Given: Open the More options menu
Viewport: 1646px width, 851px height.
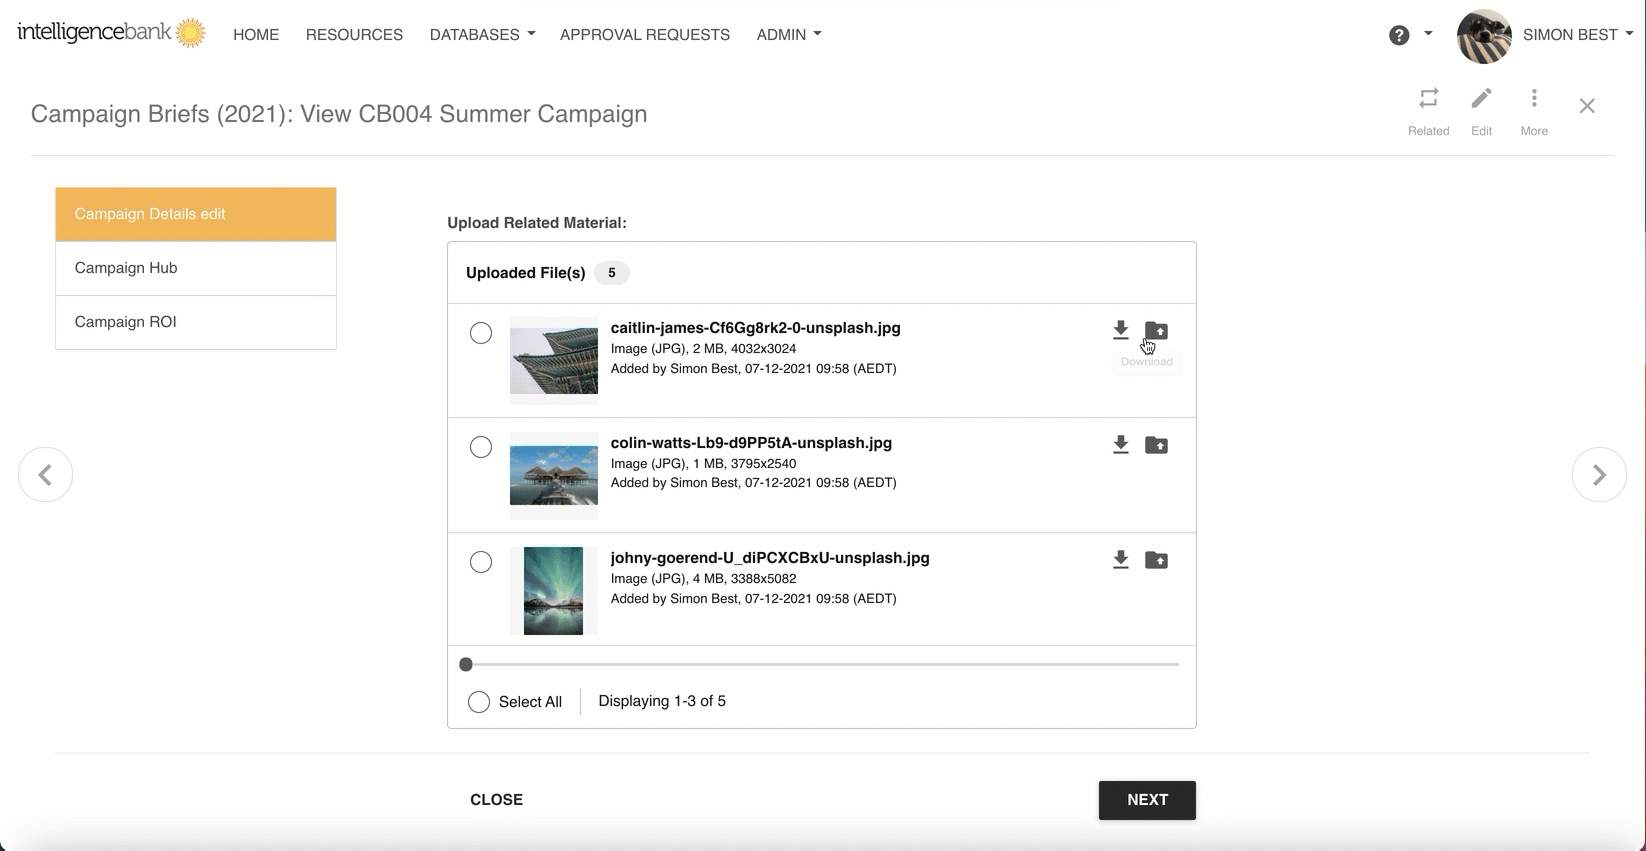Looking at the screenshot, I should [1533, 99].
